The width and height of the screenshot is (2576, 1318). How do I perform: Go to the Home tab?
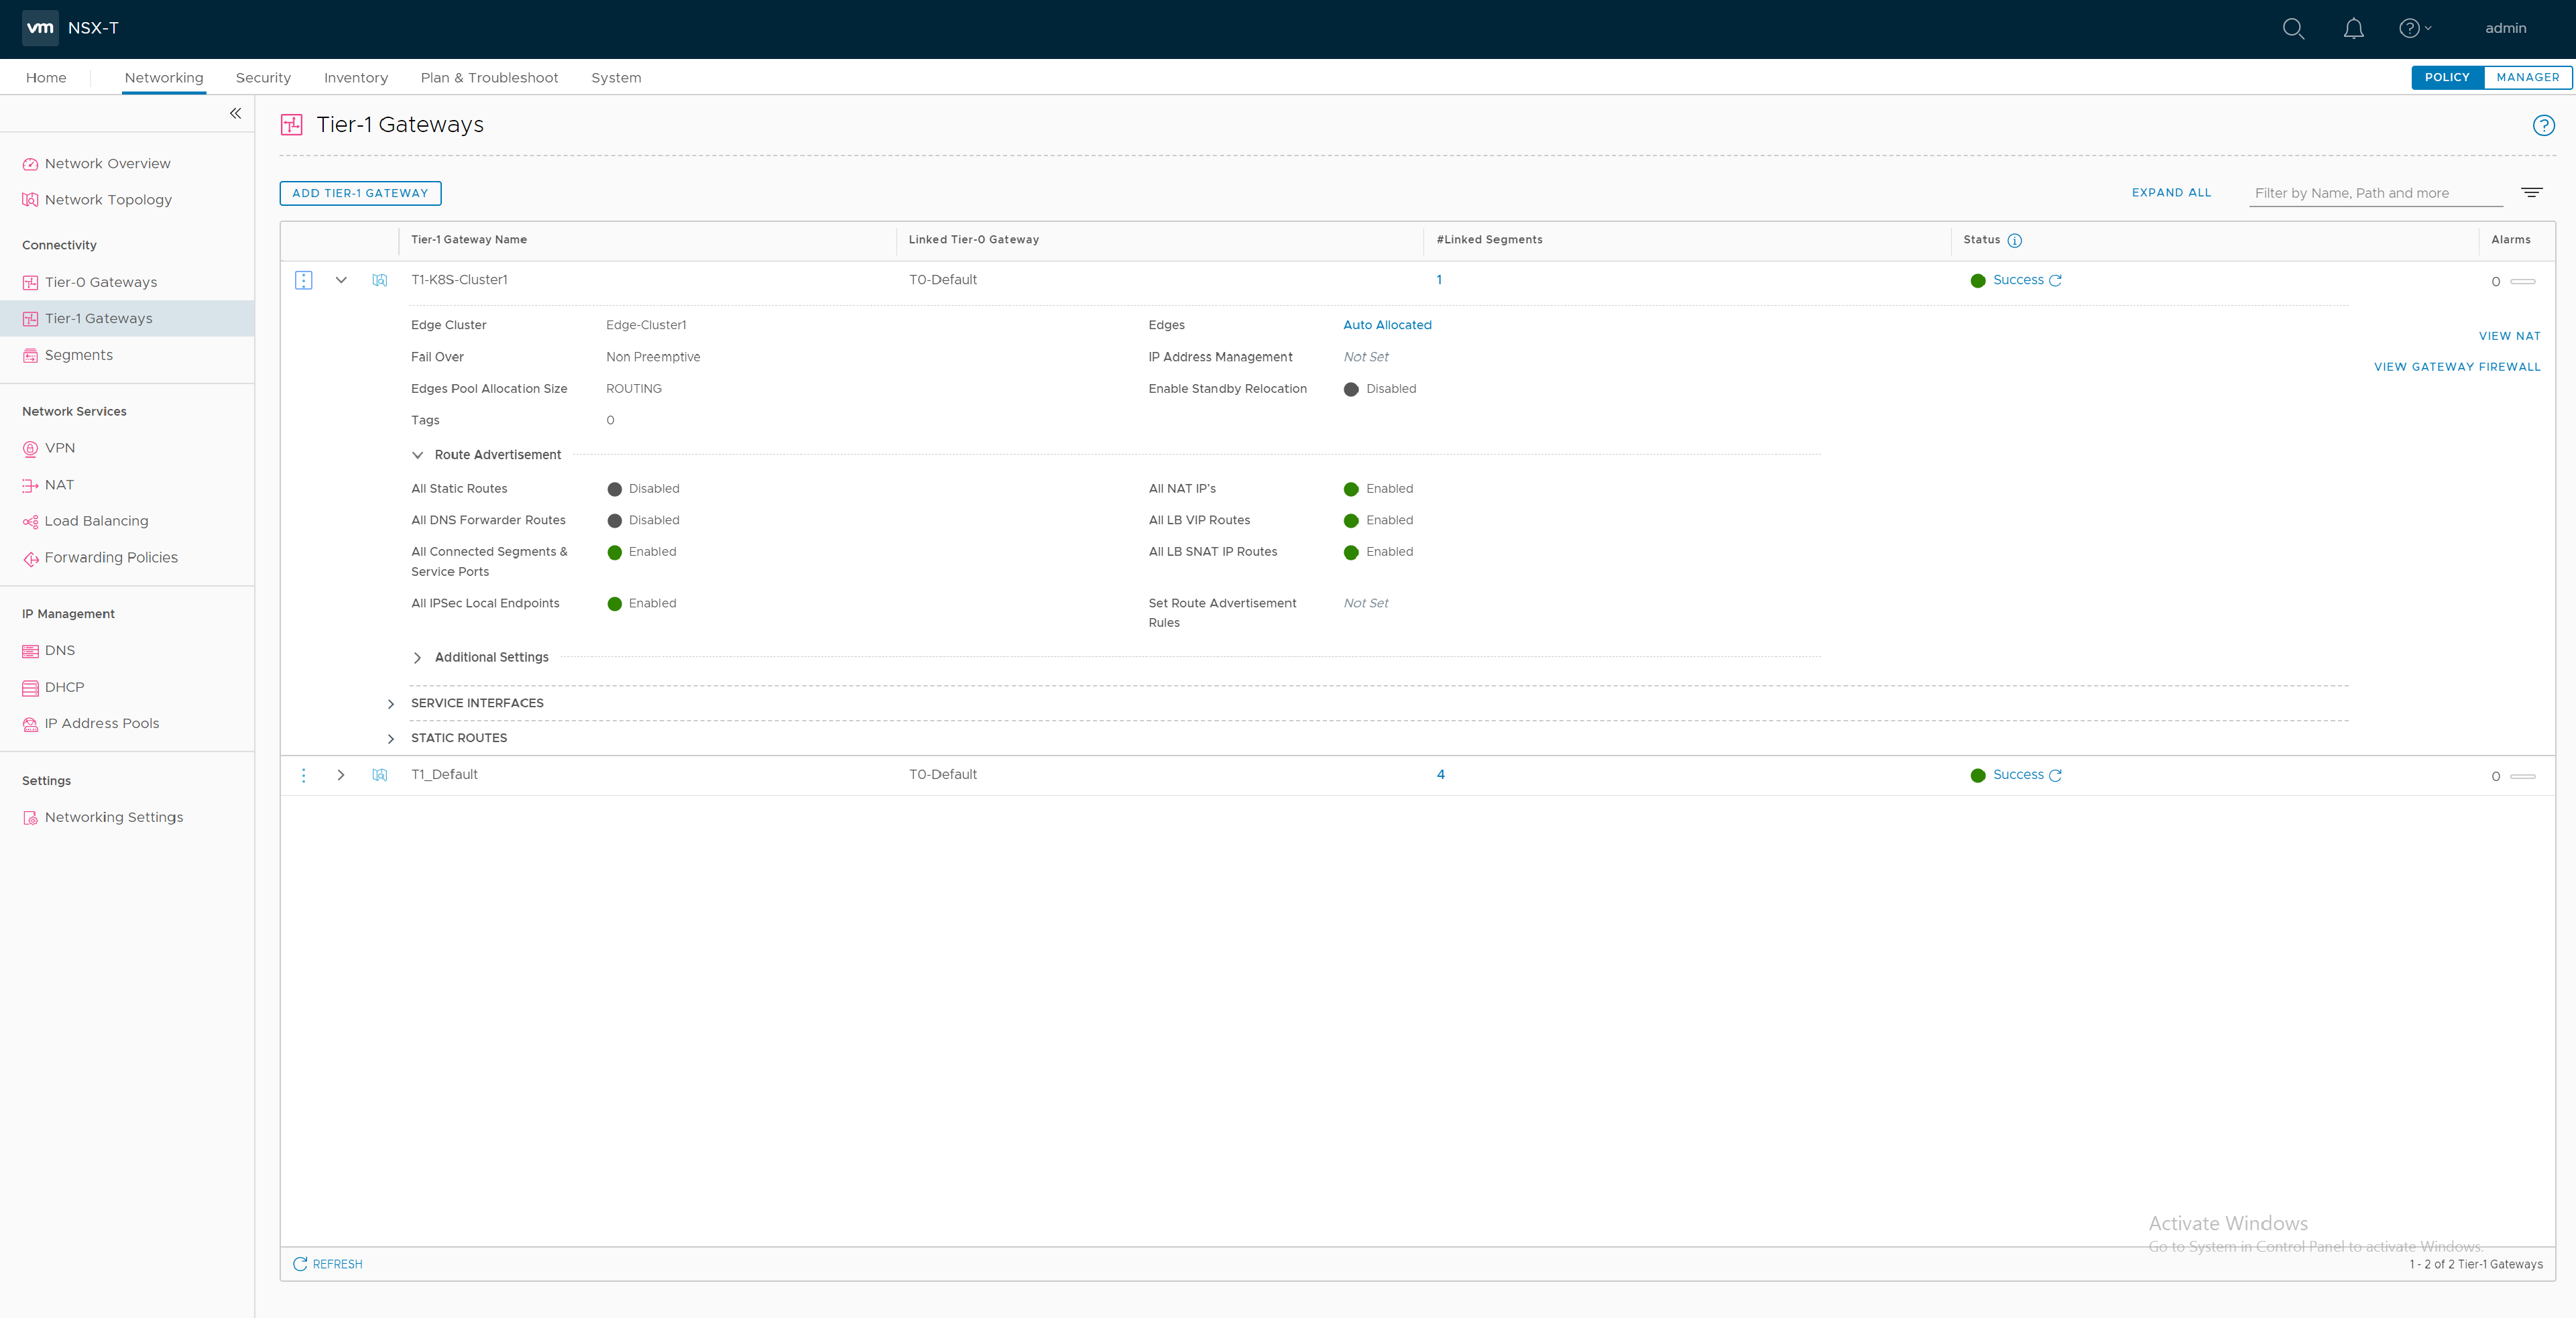[x=46, y=78]
